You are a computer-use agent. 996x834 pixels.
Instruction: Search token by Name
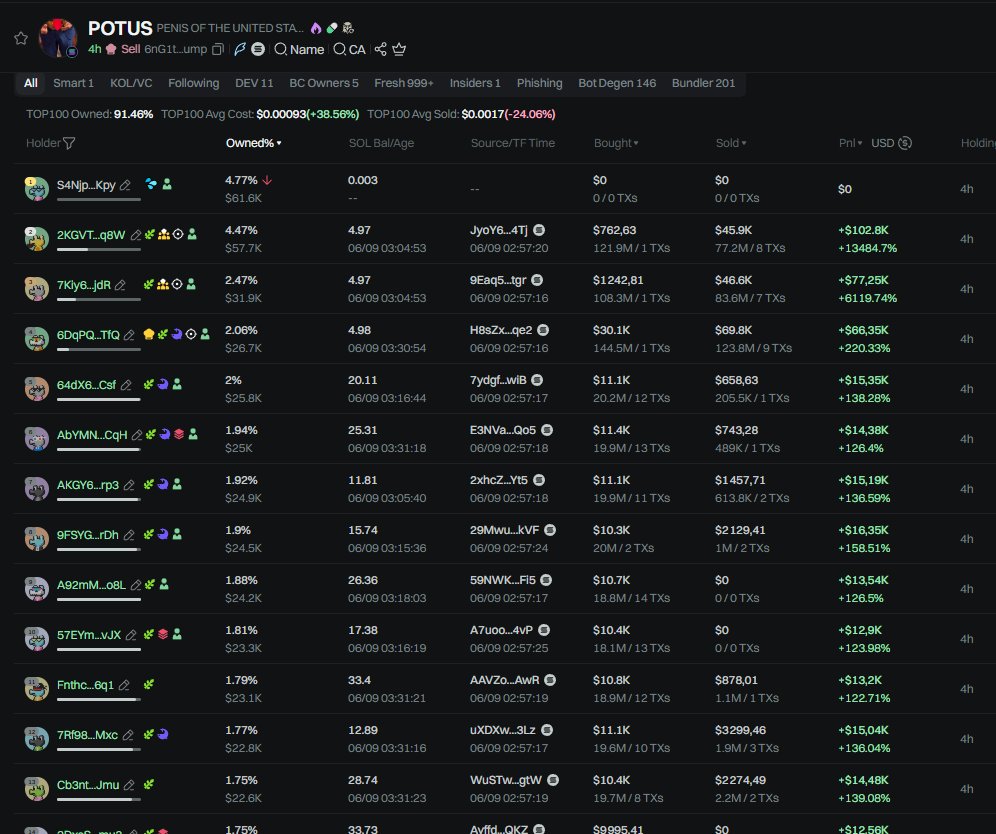[x=299, y=50]
